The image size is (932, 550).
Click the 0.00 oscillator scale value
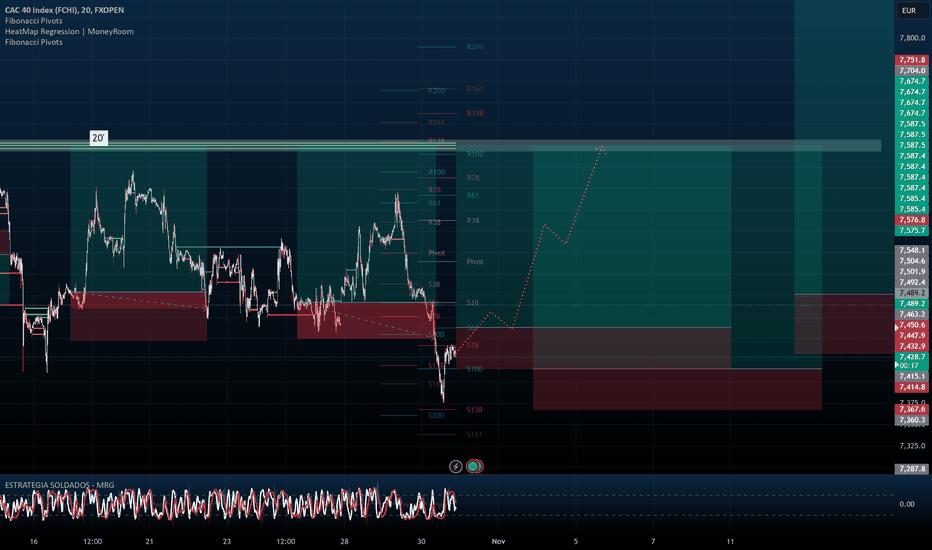click(907, 504)
